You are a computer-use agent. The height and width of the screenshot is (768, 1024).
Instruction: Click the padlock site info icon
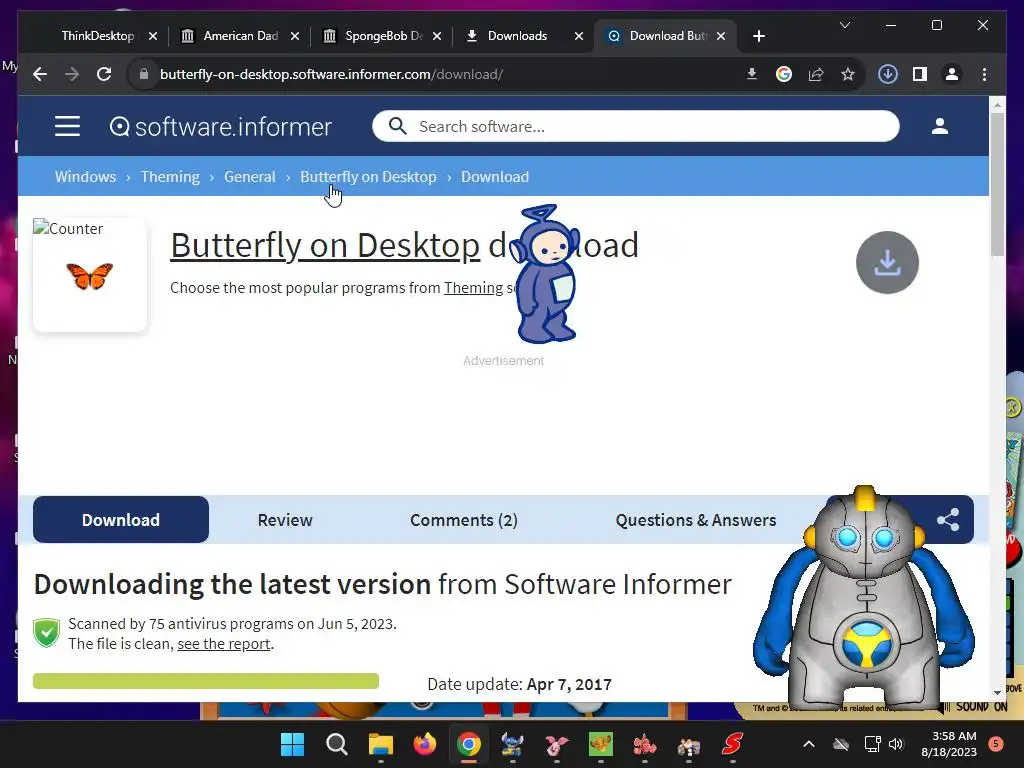pos(144,74)
